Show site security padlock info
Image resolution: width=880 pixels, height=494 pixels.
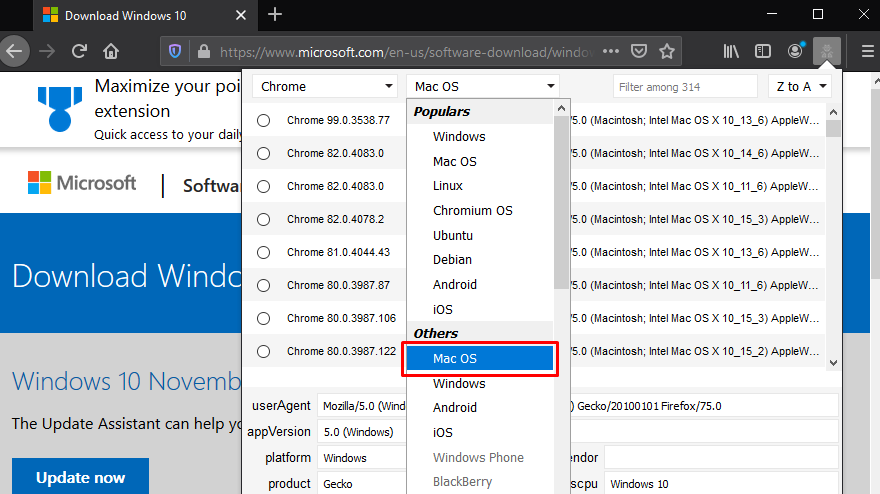coord(204,52)
